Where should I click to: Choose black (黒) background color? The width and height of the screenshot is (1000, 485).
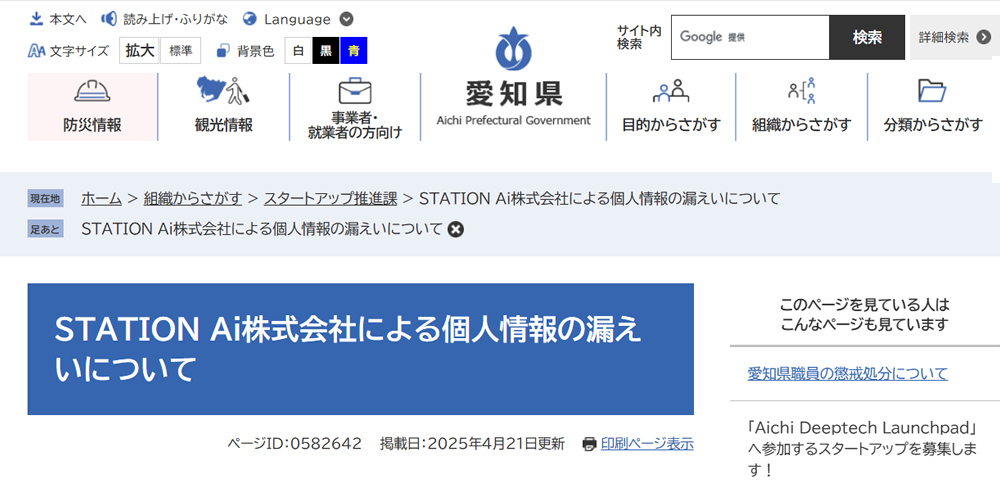pos(326,51)
